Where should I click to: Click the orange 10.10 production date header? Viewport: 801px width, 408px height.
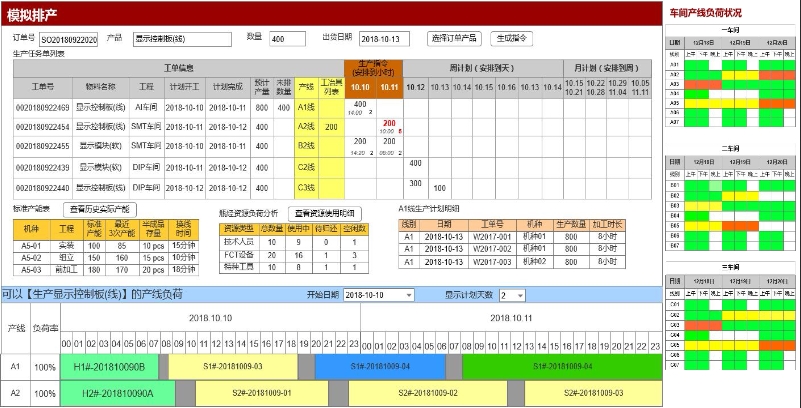pos(360,87)
